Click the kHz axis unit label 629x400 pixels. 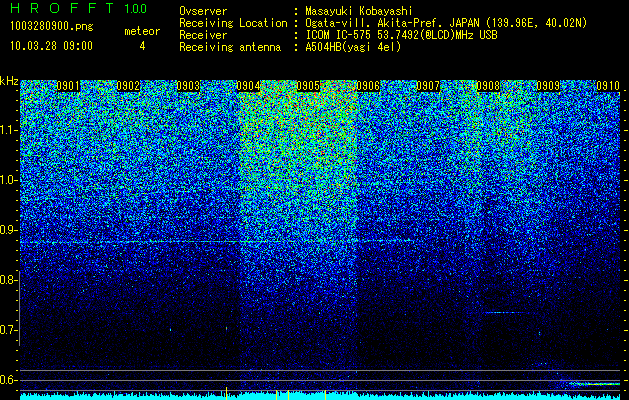[x=9, y=81]
